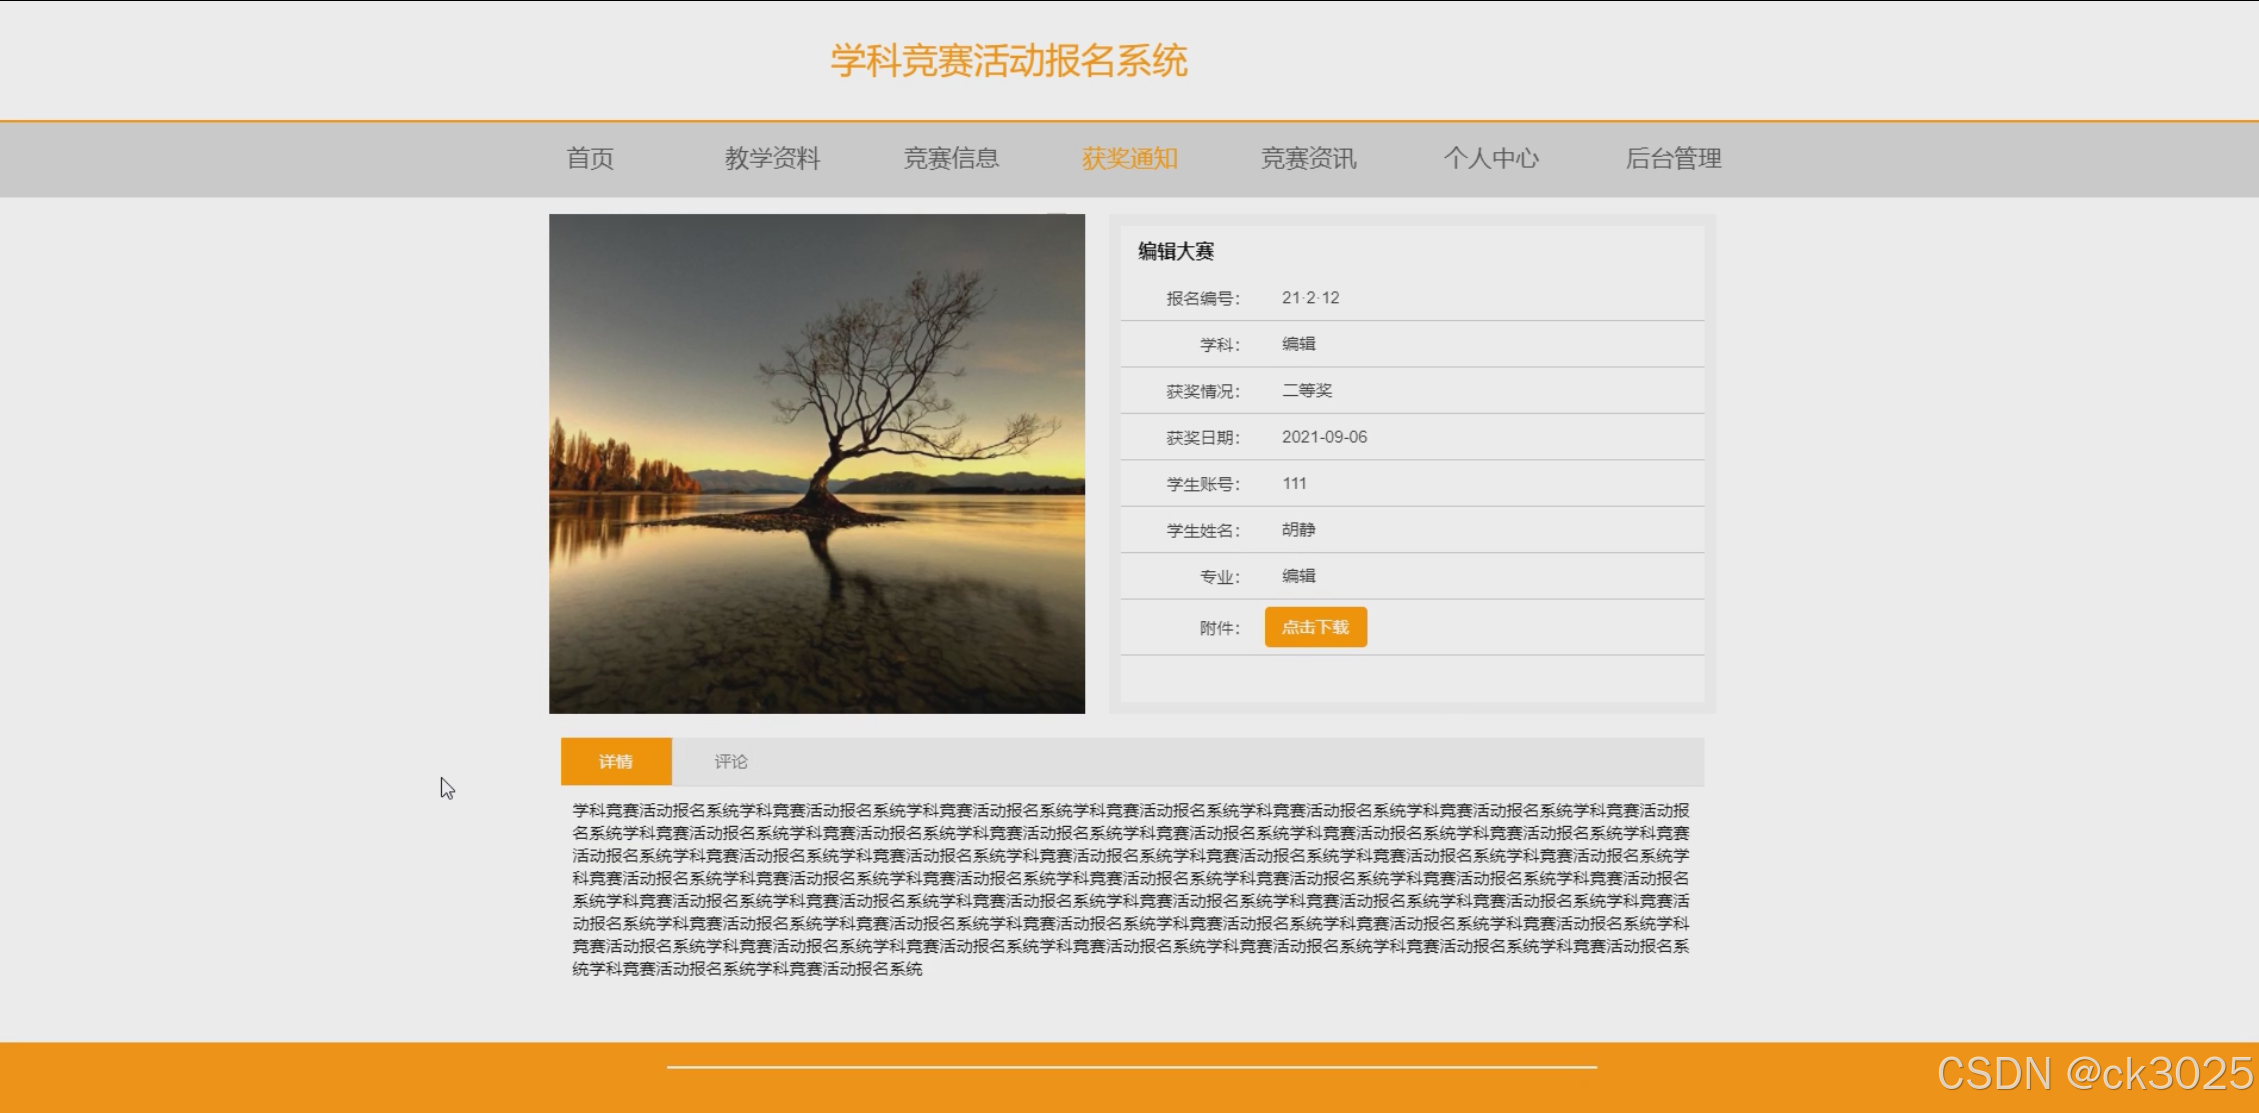Click the 二等奖 award value

coord(1307,391)
